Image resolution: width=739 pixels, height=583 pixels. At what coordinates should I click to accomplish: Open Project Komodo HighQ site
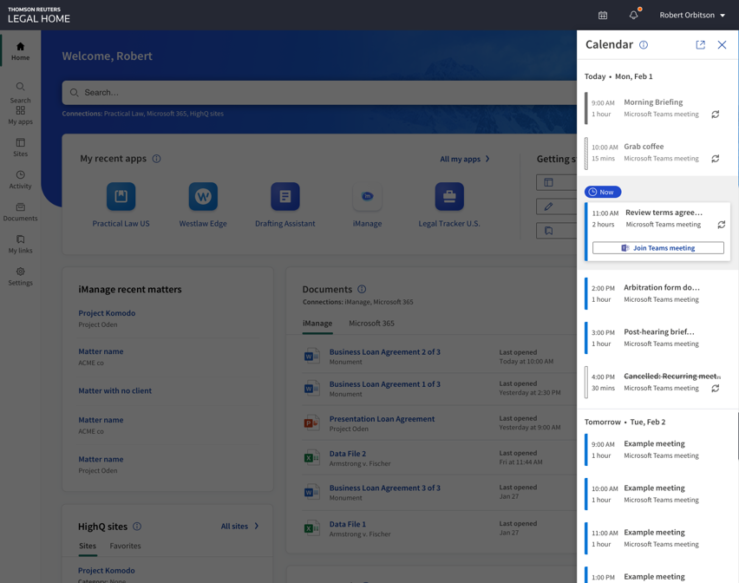click(x=106, y=570)
